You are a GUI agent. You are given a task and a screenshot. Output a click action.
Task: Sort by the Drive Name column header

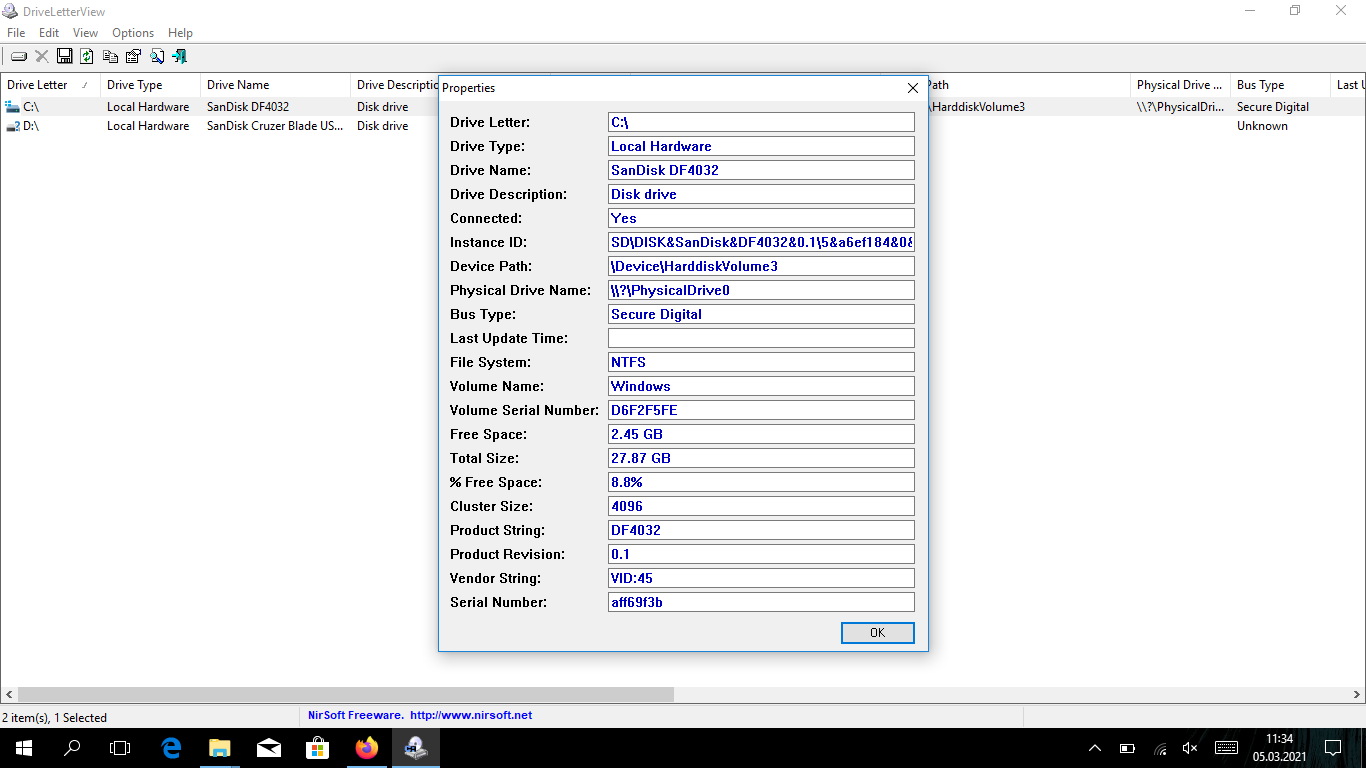tap(275, 85)
